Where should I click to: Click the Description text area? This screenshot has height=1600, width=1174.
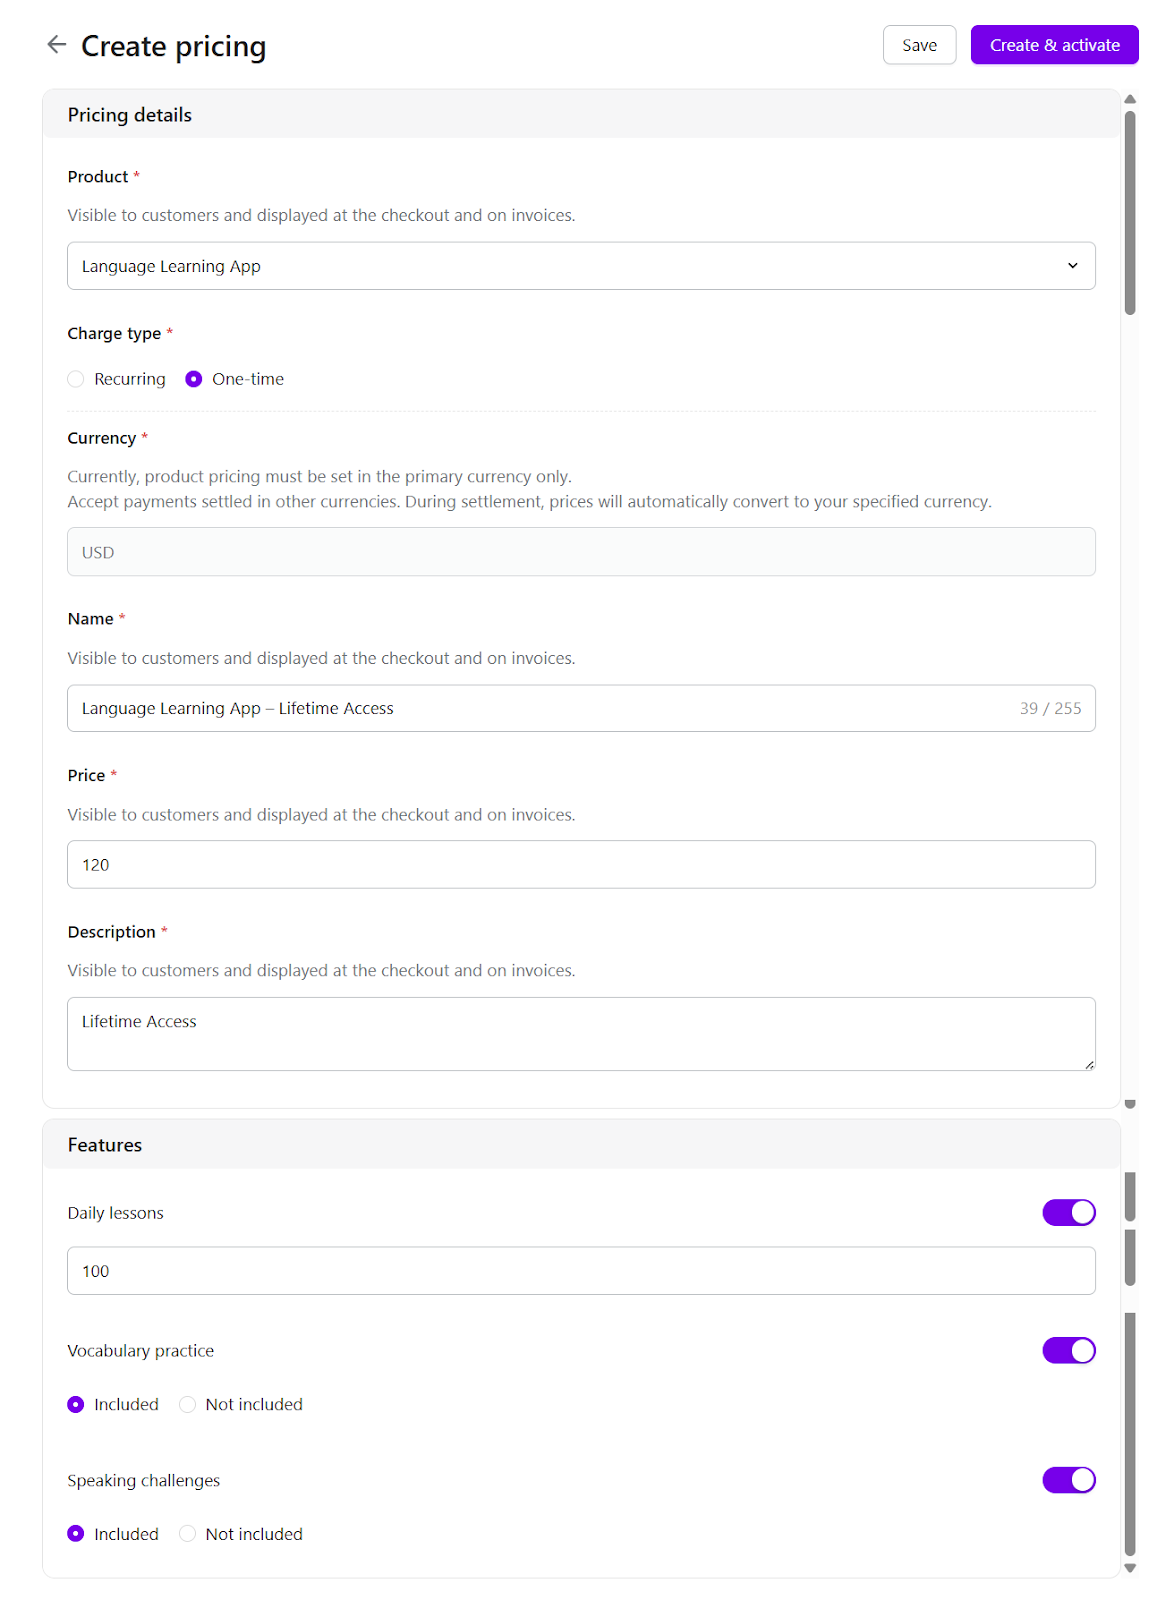point(580,1033)
